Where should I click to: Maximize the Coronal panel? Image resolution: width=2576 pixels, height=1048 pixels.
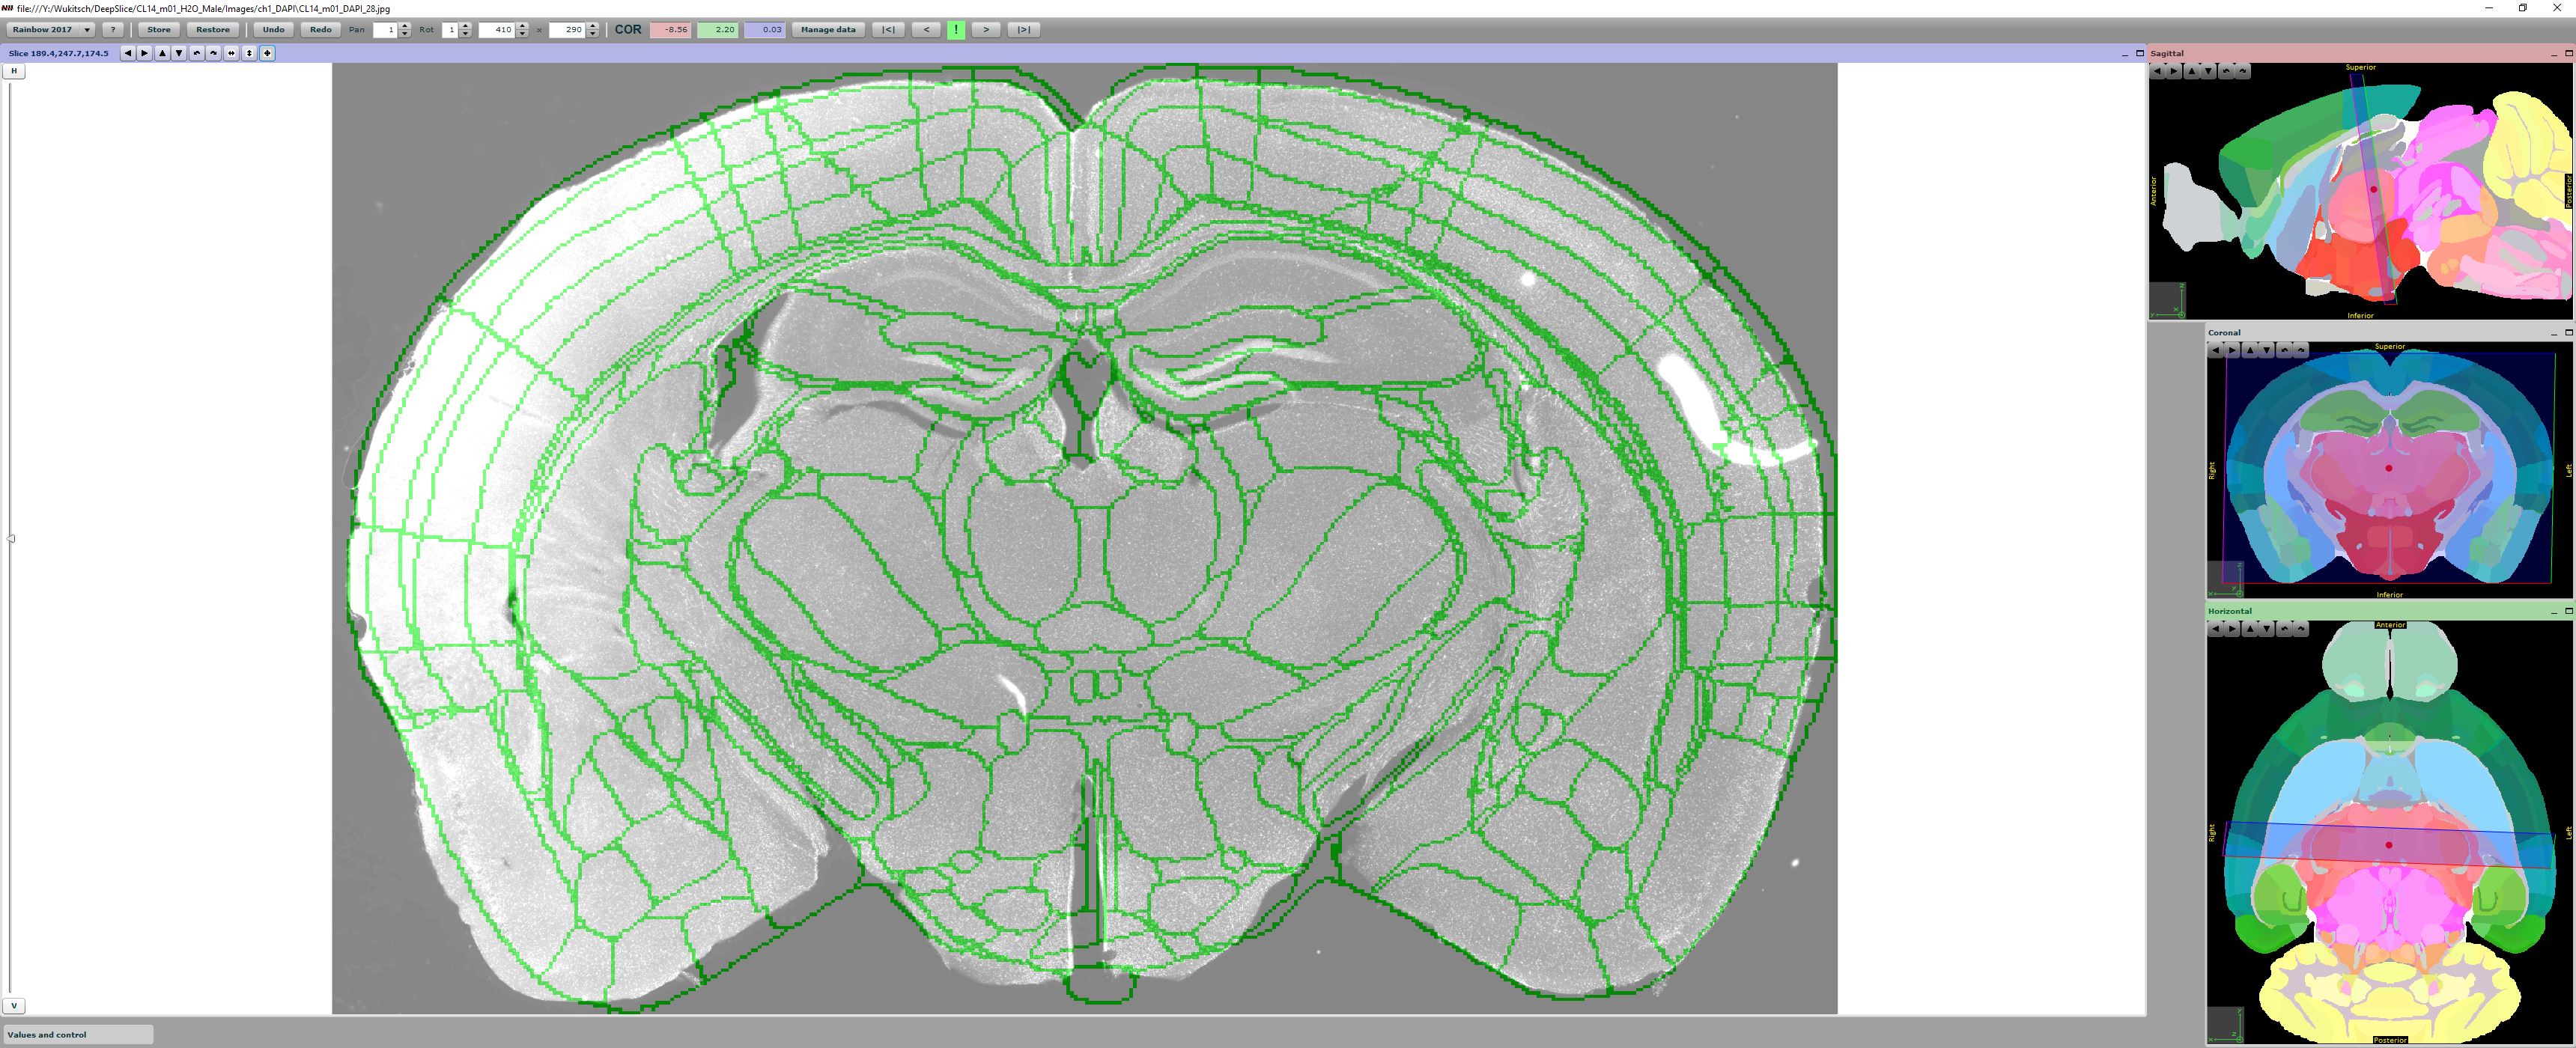(x=2568, y=332)
